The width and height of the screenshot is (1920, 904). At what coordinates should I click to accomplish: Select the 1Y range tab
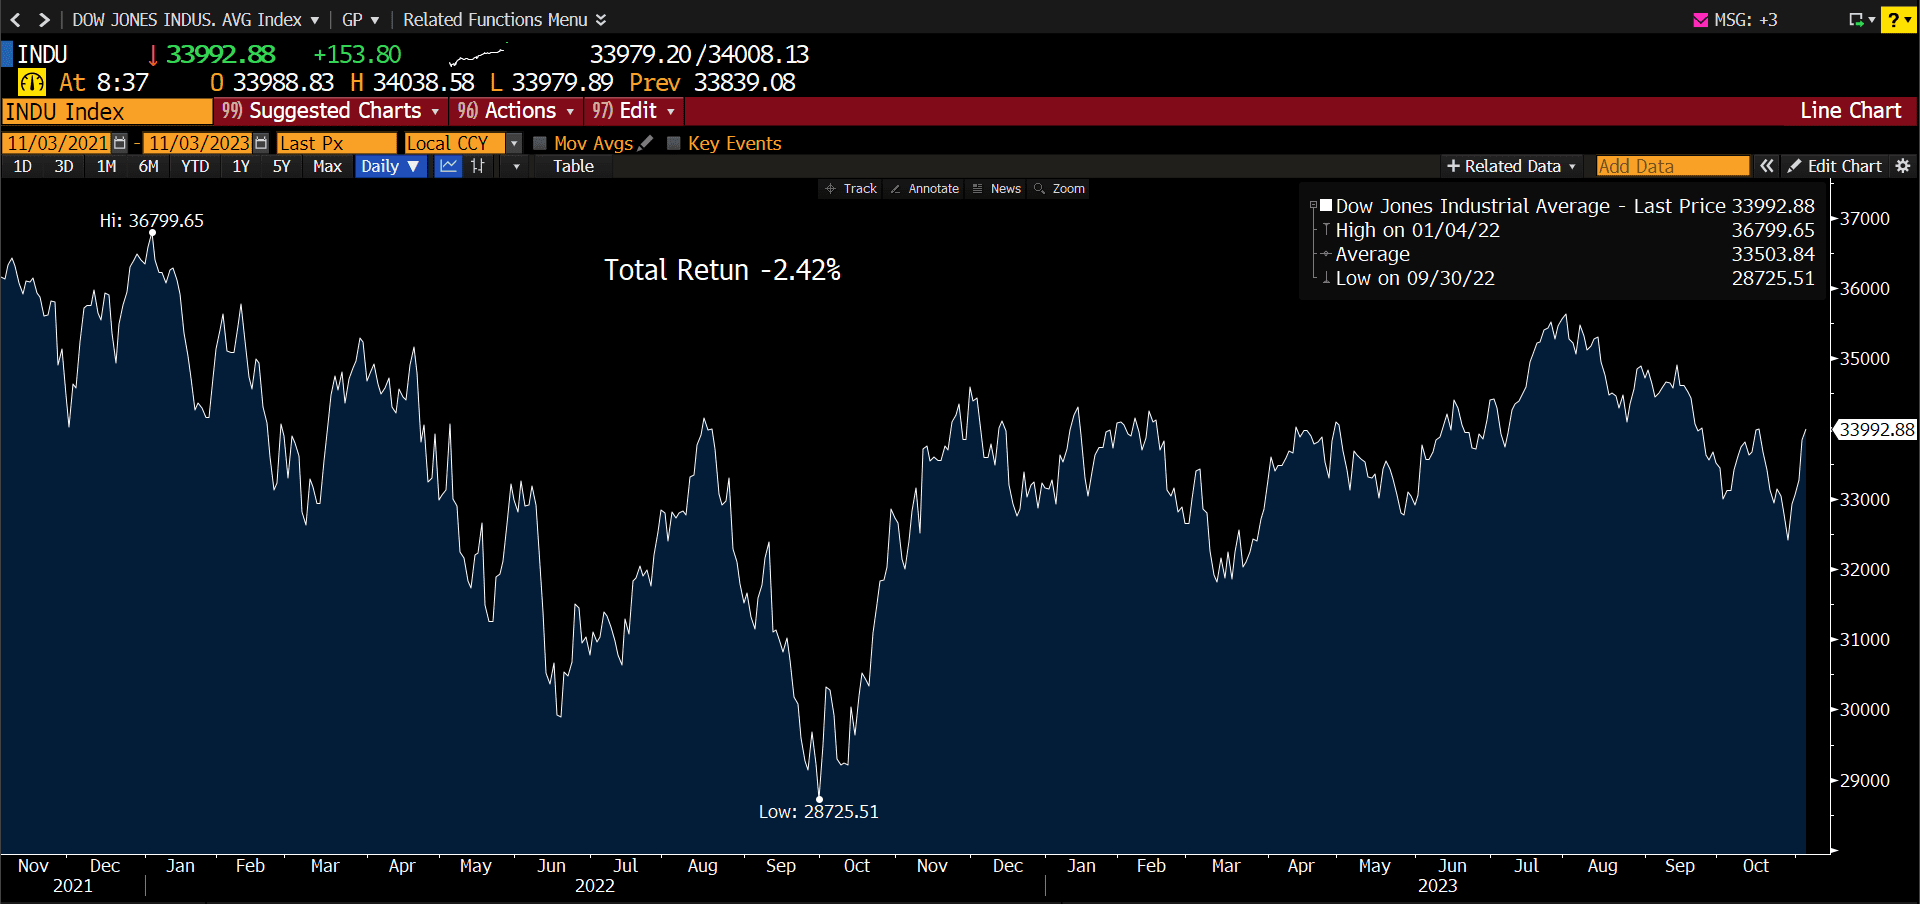point(241,166)
